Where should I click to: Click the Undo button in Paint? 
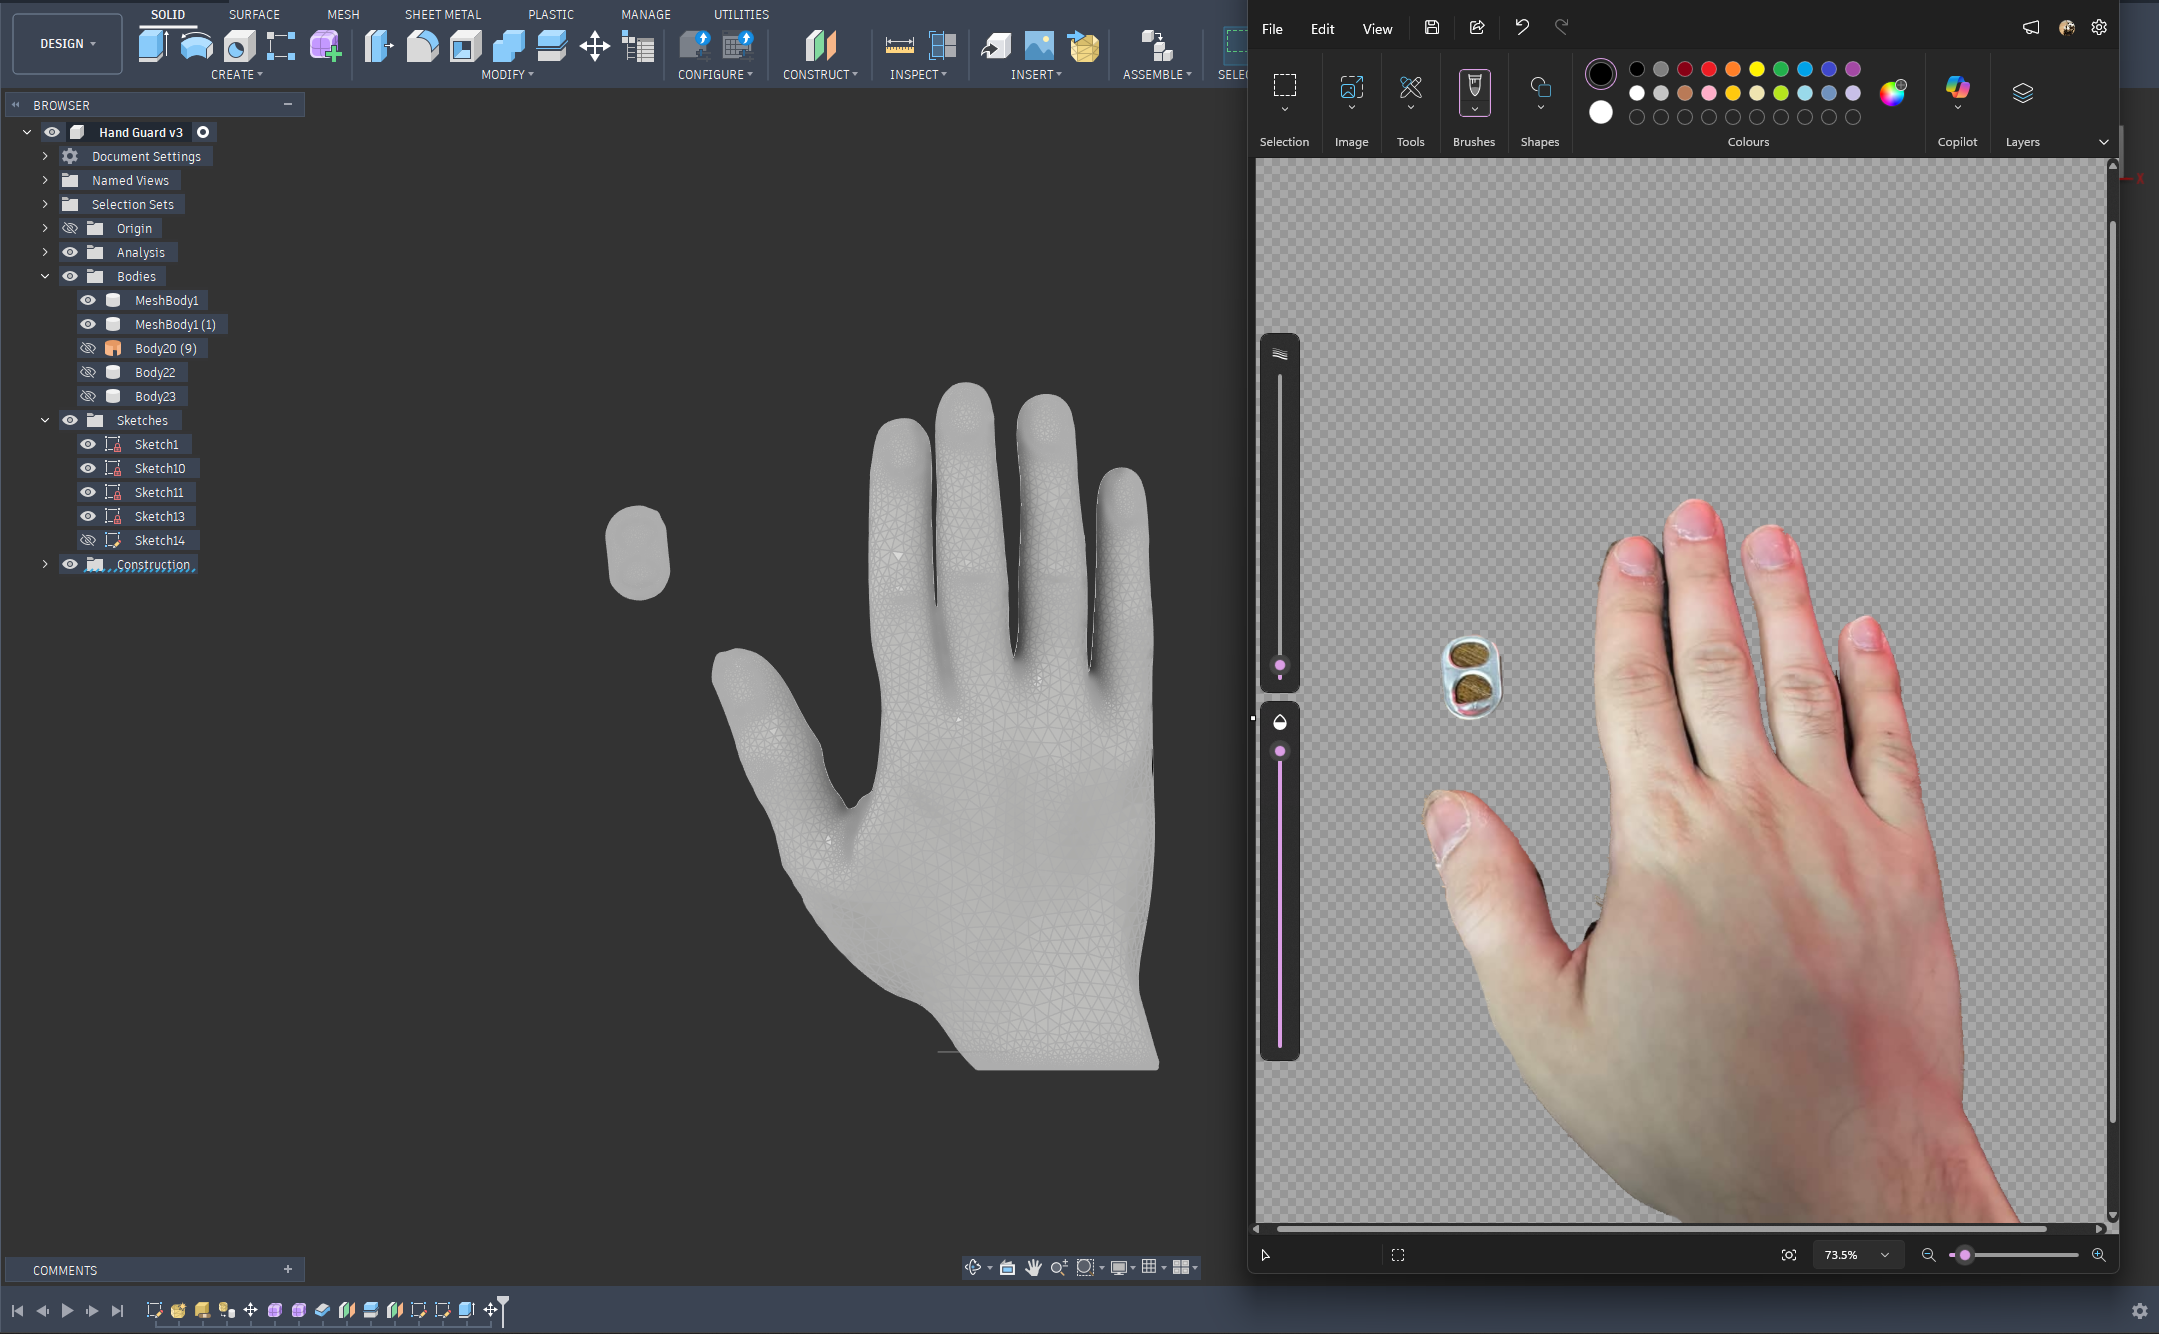pyautogui.click(x=1521, y=27)
